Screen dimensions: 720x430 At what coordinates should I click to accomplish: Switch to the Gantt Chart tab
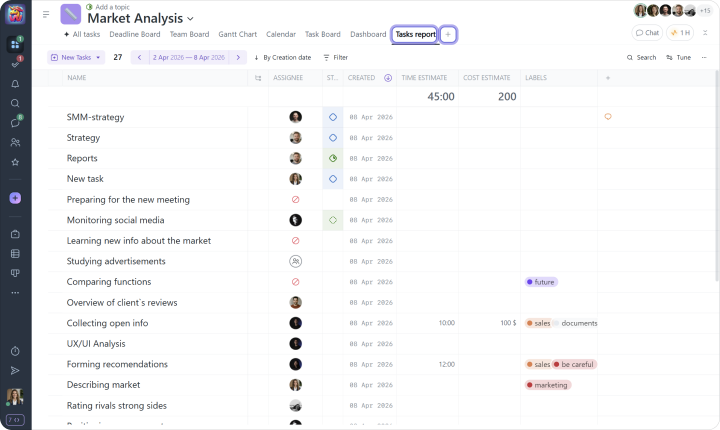pos(237,34)
